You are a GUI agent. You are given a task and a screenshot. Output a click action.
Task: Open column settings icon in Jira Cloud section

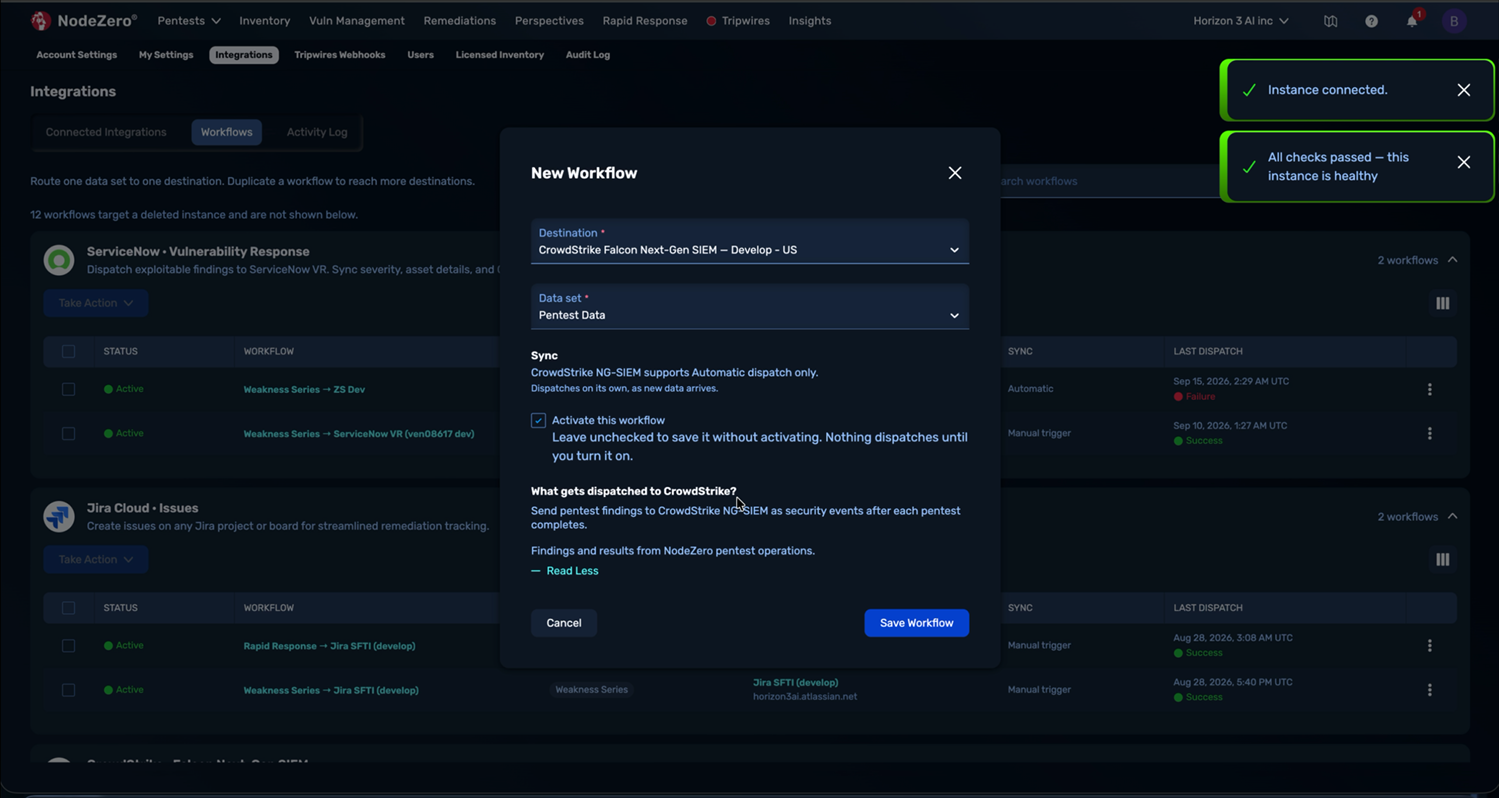(x=1442, y=560)
